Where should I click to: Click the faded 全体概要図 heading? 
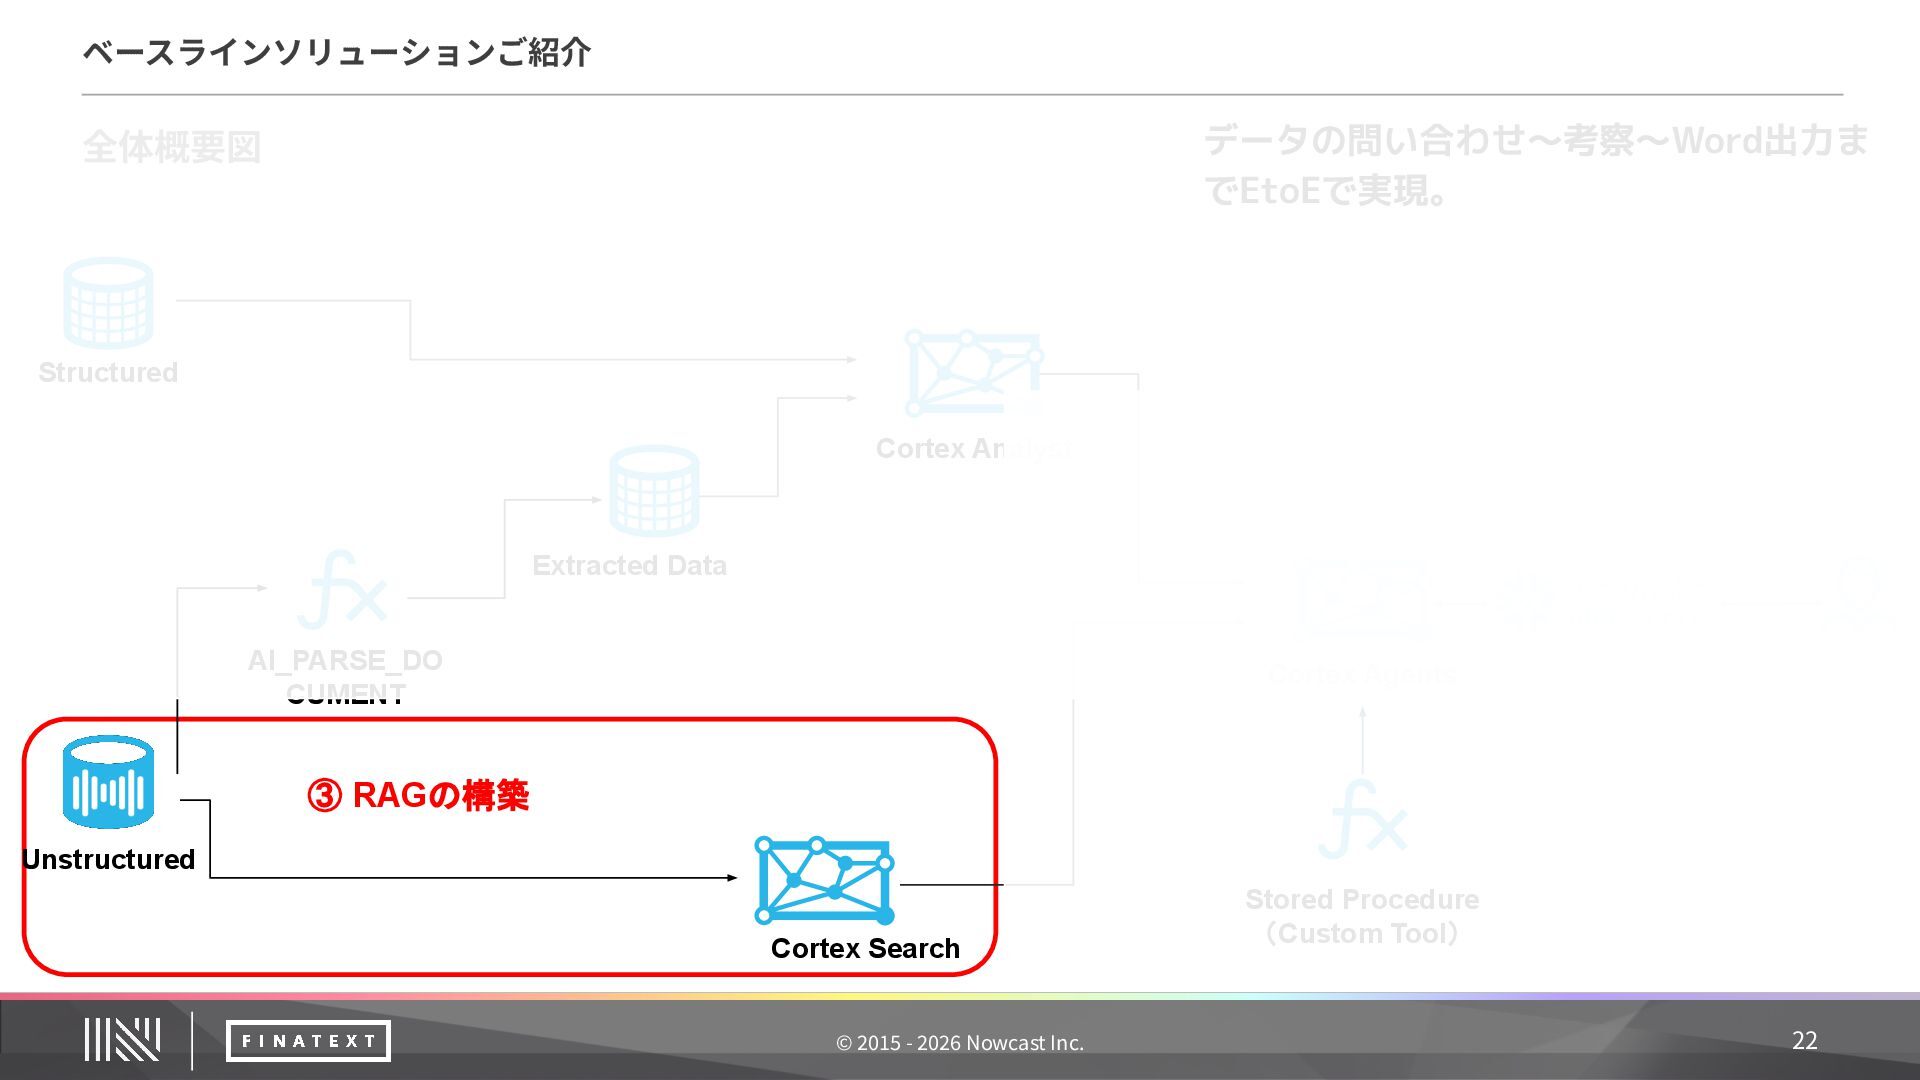click(x=171, y=147)
